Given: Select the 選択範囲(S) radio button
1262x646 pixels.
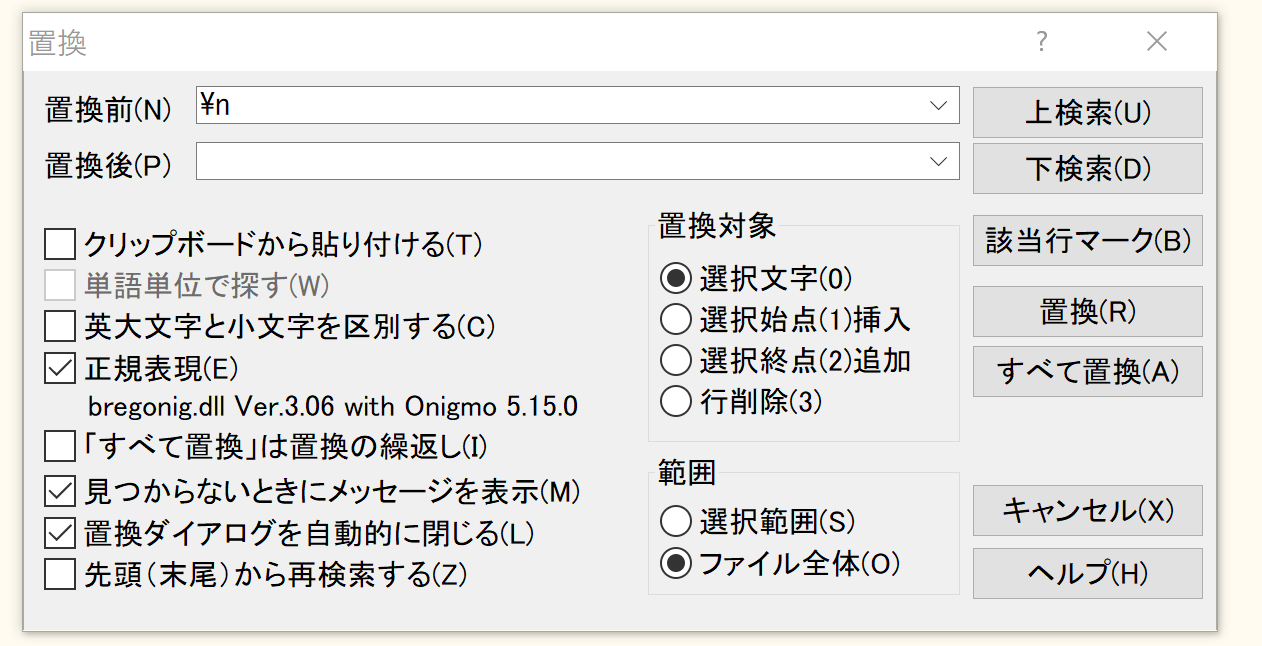Looking at the screenshot, I should pyautogui.click(x=677, y=521).
